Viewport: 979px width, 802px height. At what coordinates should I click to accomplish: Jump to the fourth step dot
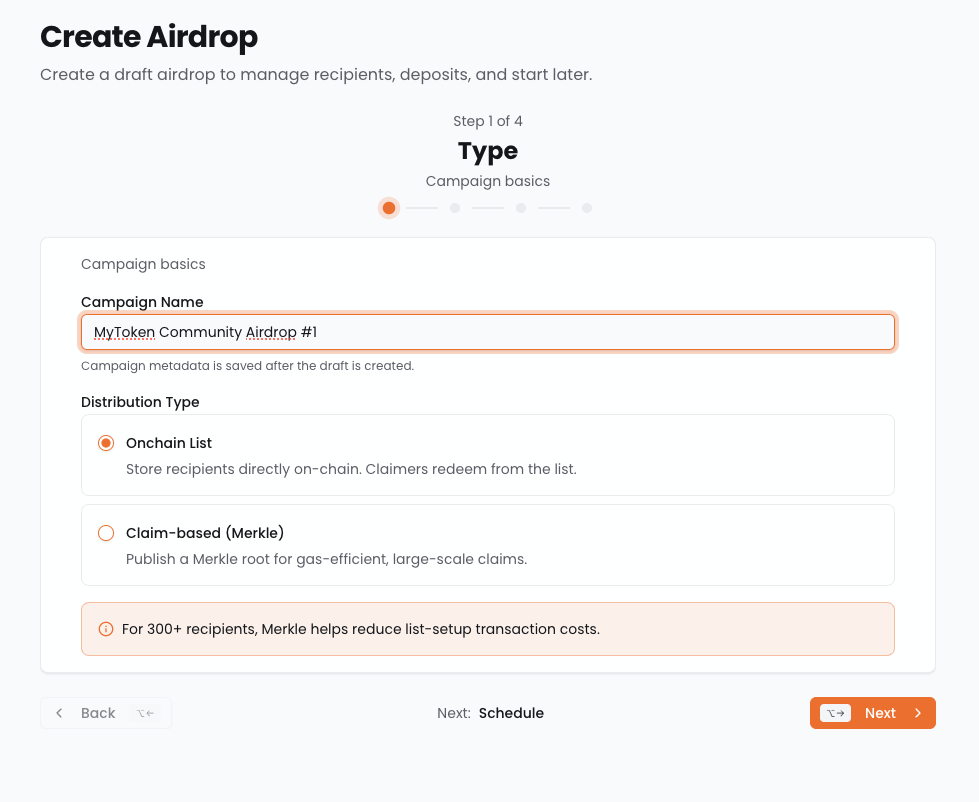click(587, 208)
